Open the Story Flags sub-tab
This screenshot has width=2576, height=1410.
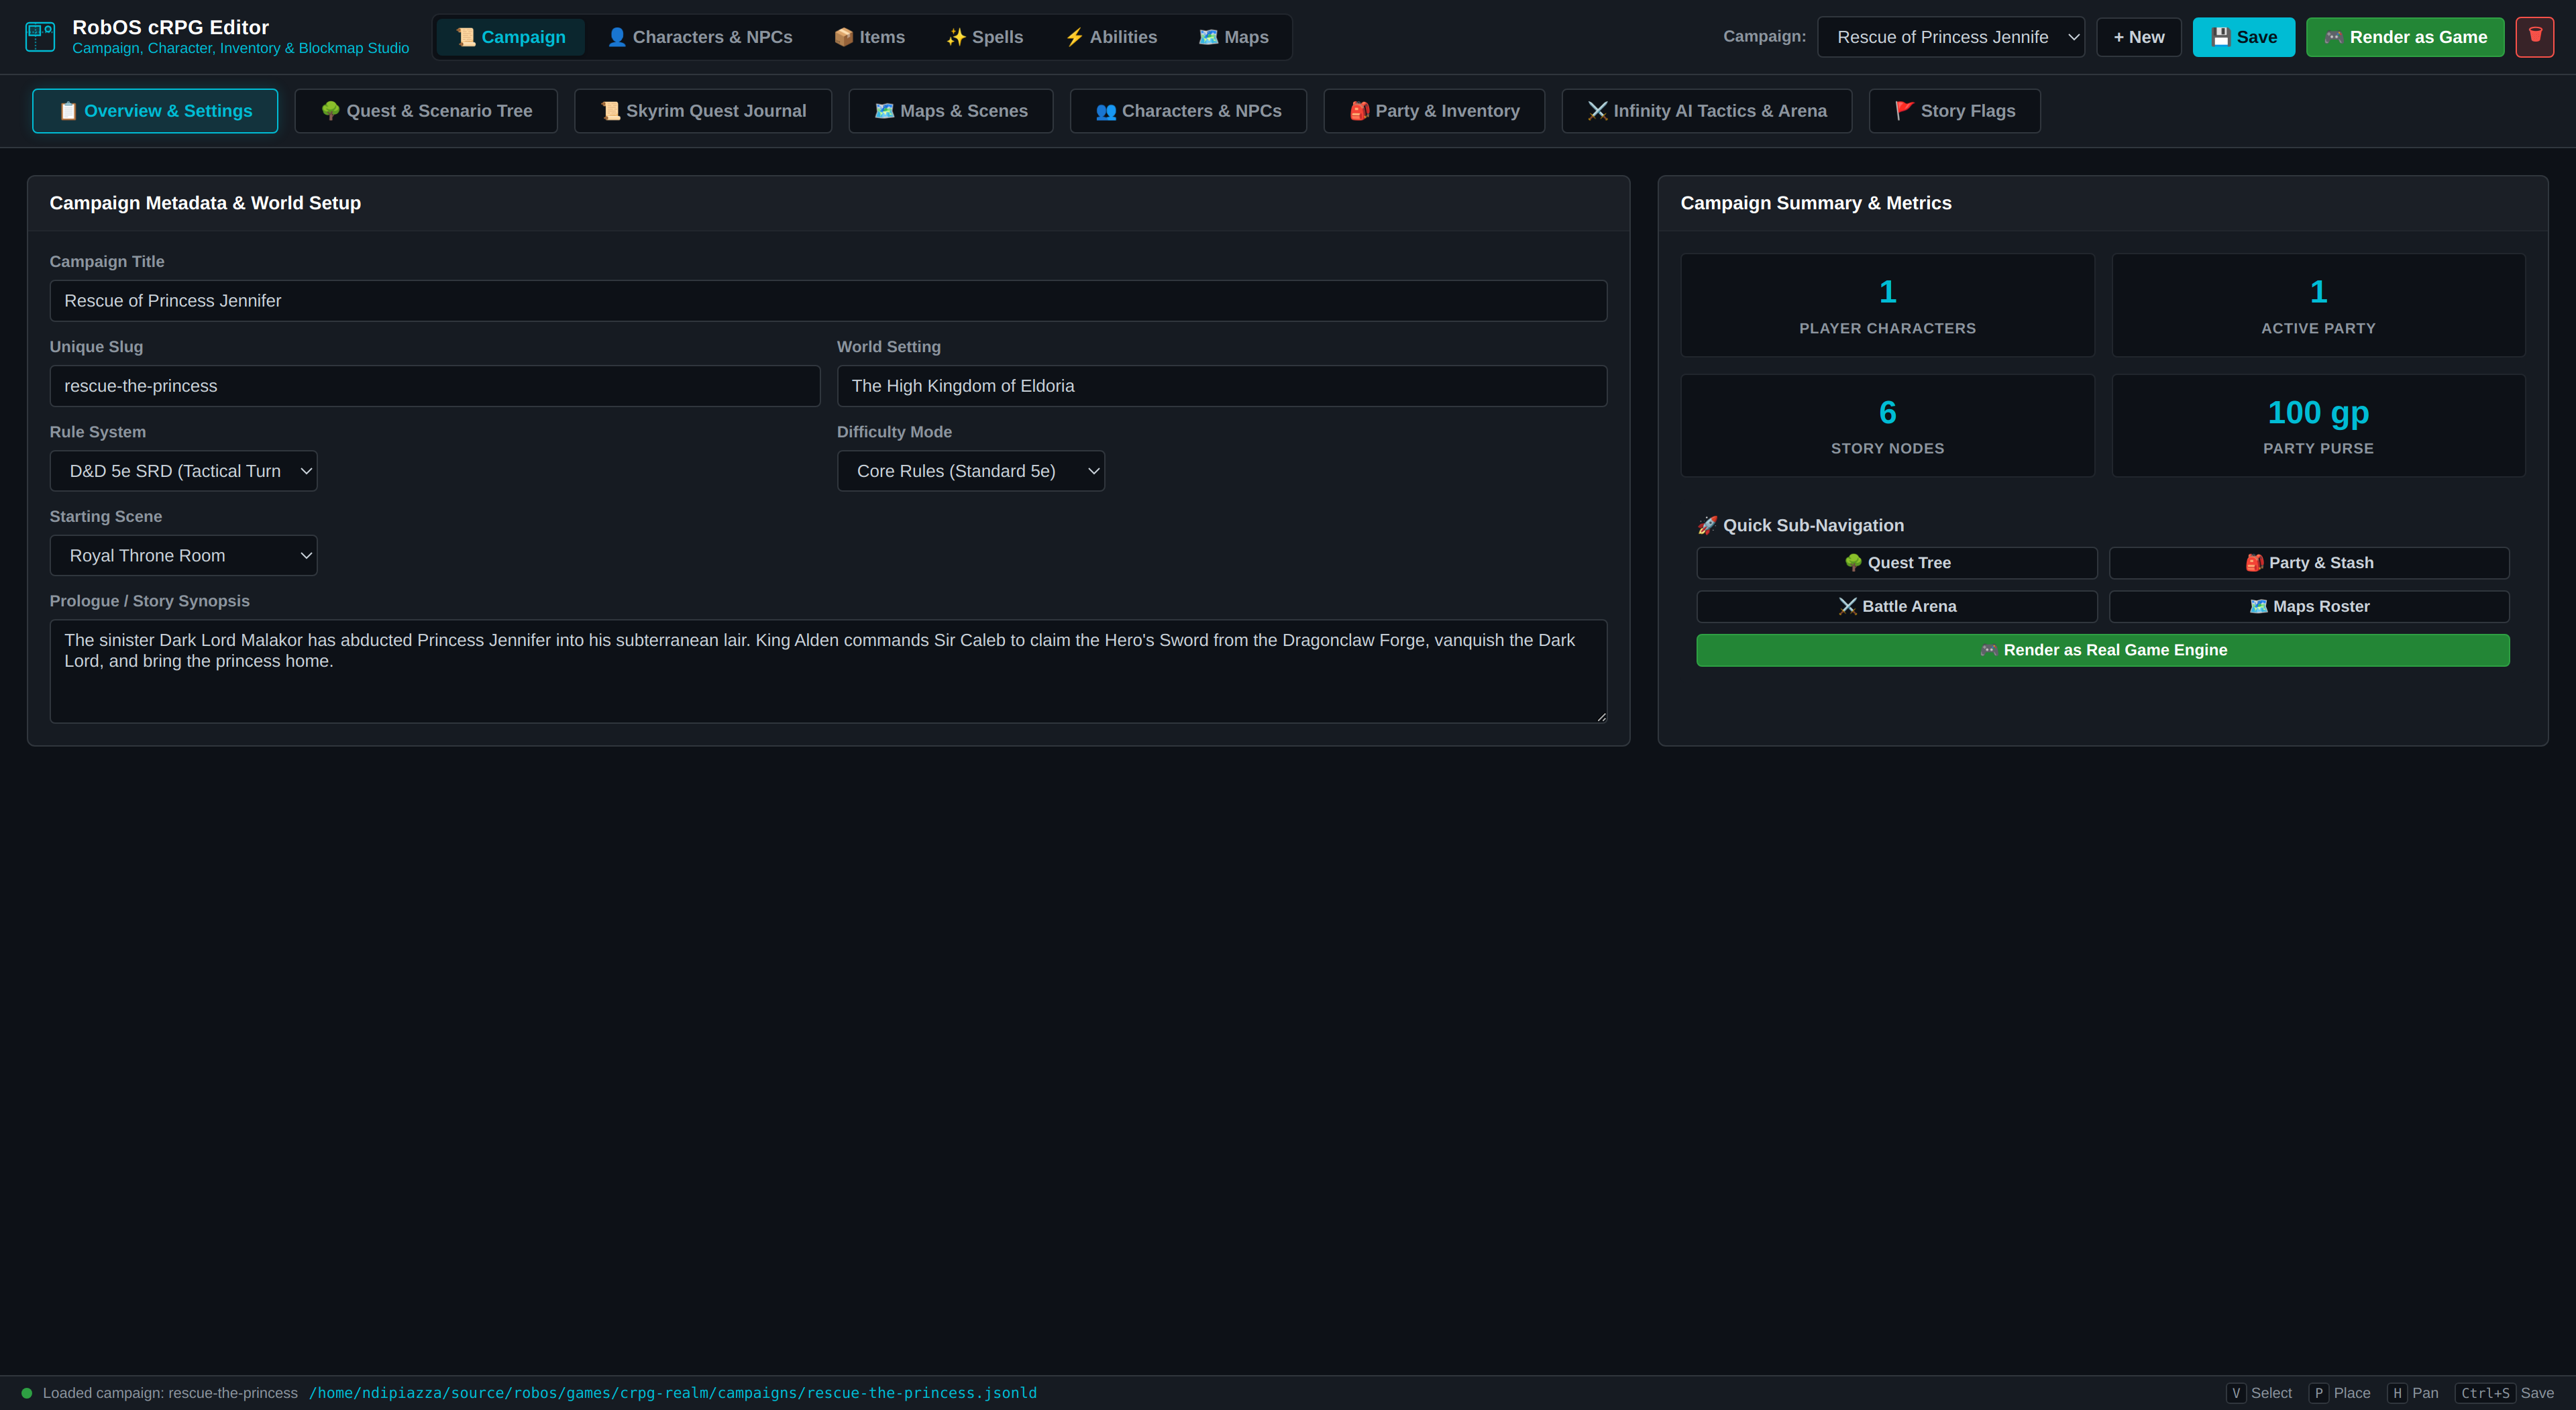click(x=1955, y=111)
